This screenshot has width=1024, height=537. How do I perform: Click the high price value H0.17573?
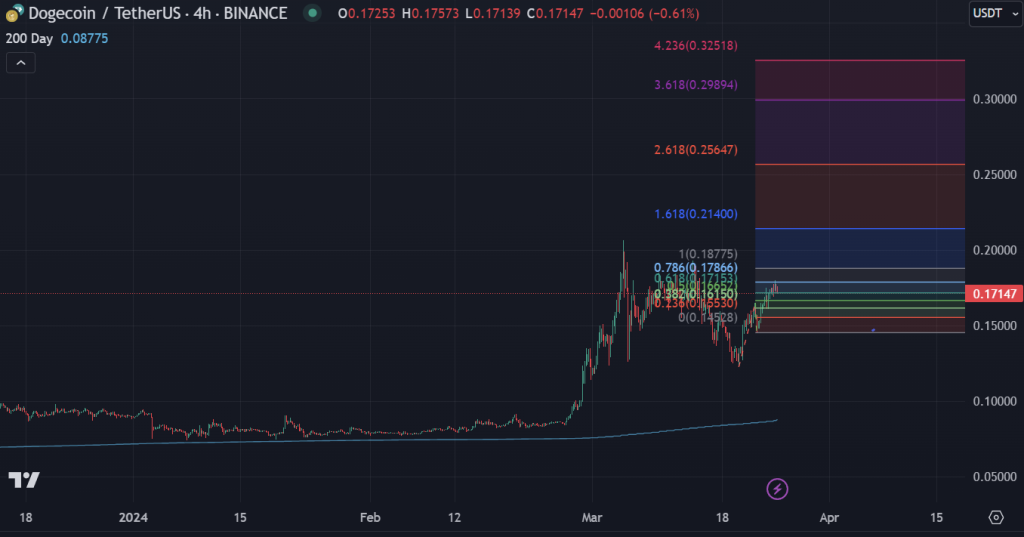430,13
